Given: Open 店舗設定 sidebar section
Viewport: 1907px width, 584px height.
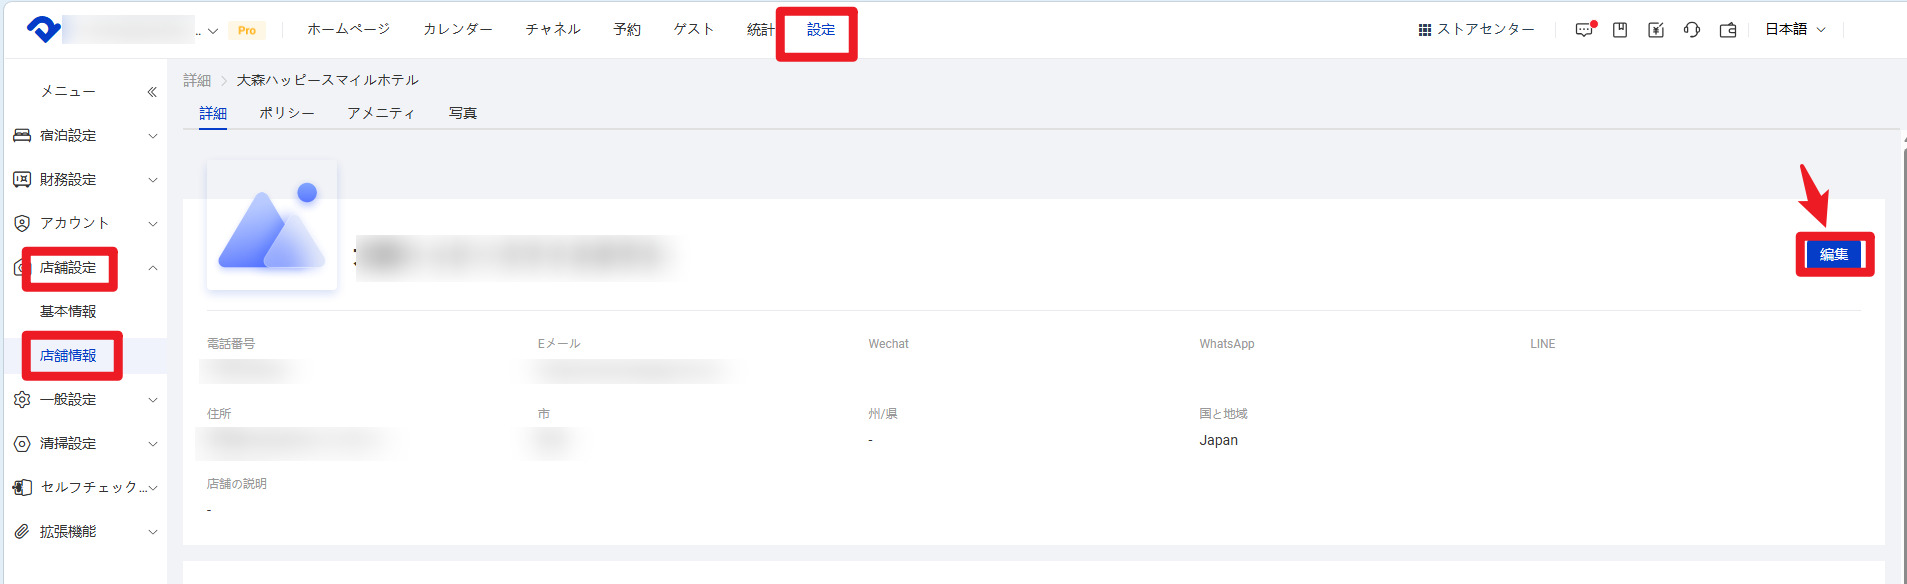Looking at the screenshot, I should [68, 267].
